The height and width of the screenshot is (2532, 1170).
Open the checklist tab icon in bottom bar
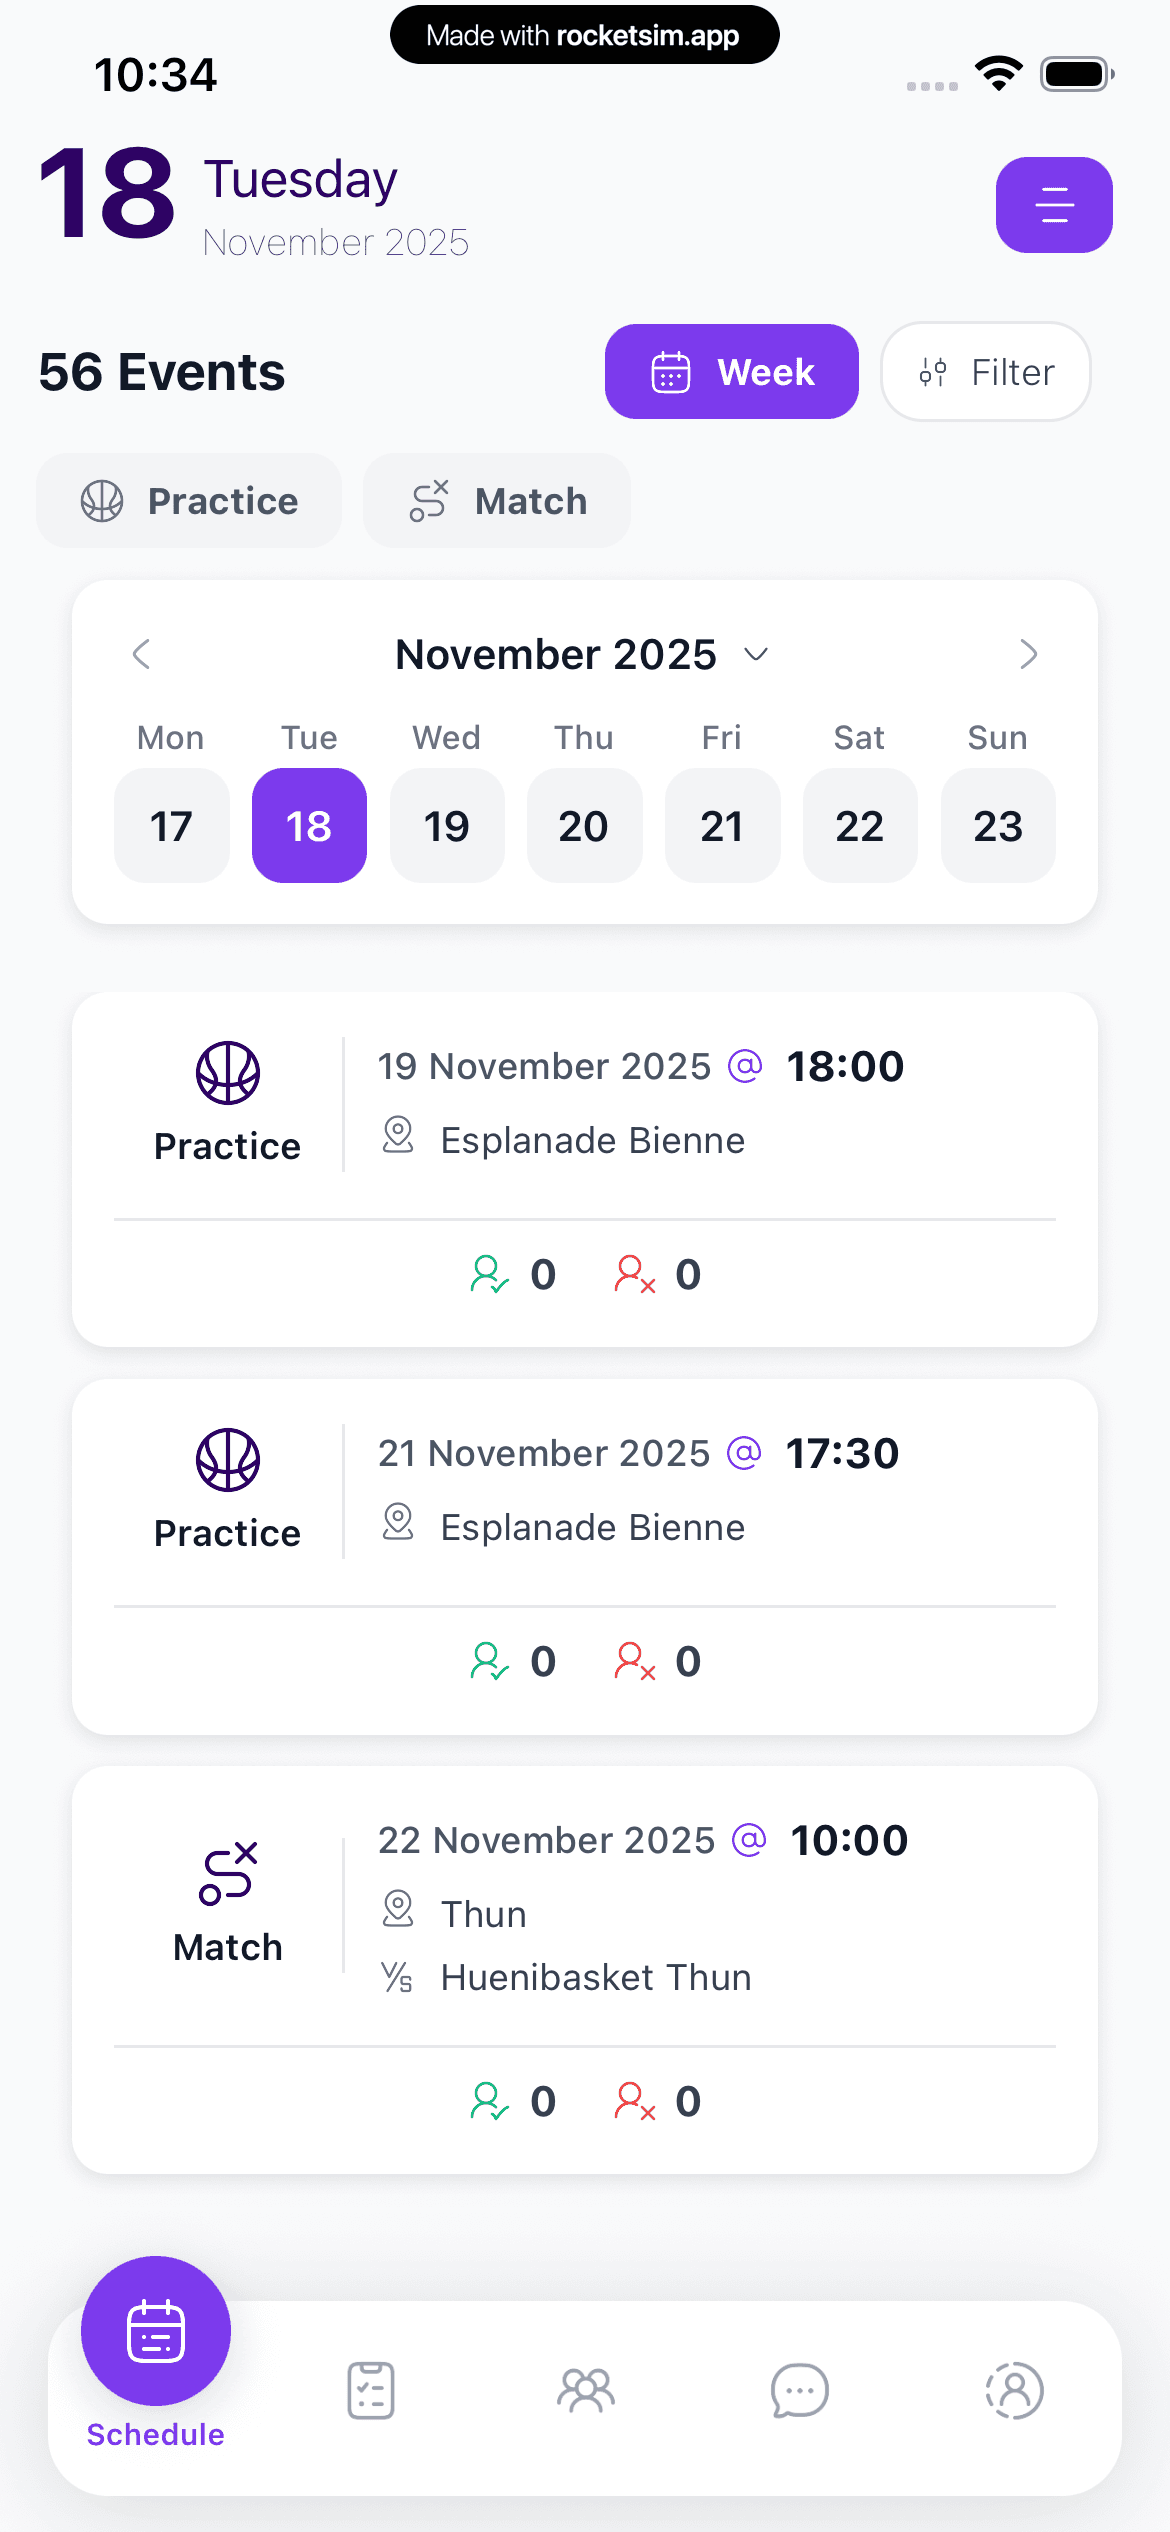[371, 2391]
